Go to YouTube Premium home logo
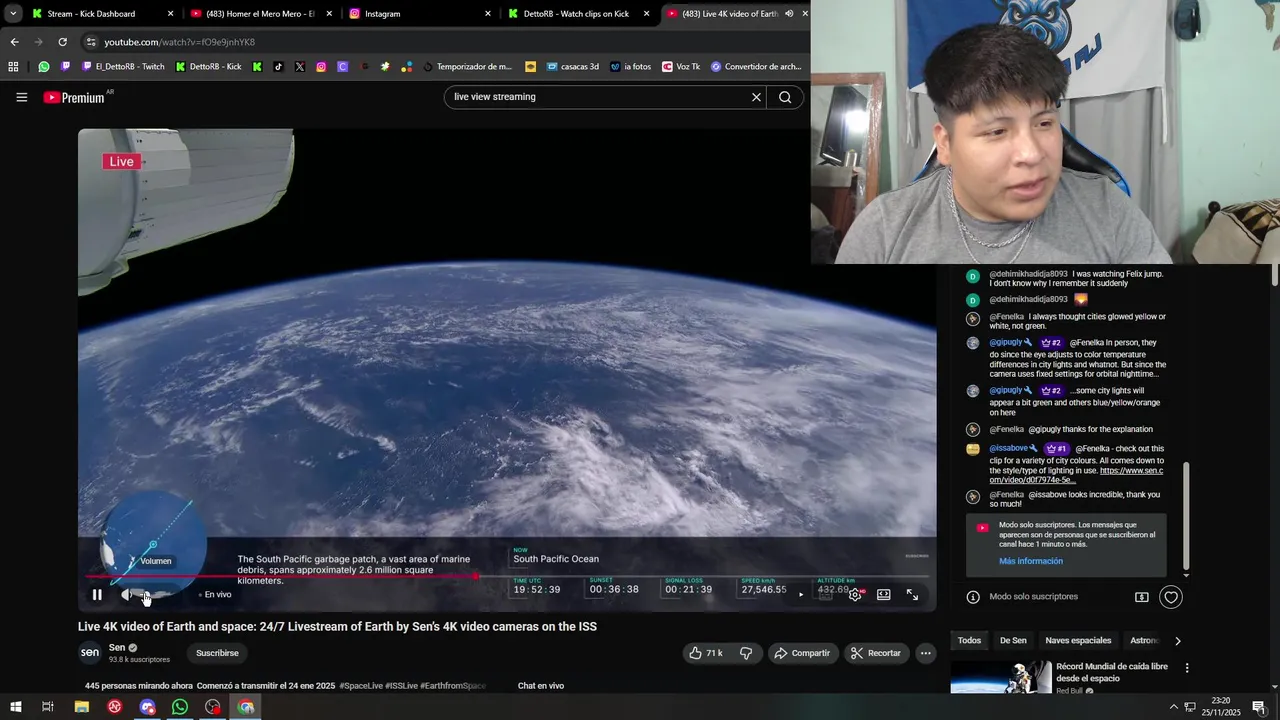Screen dimensions: 1280x720 (74, 97)
